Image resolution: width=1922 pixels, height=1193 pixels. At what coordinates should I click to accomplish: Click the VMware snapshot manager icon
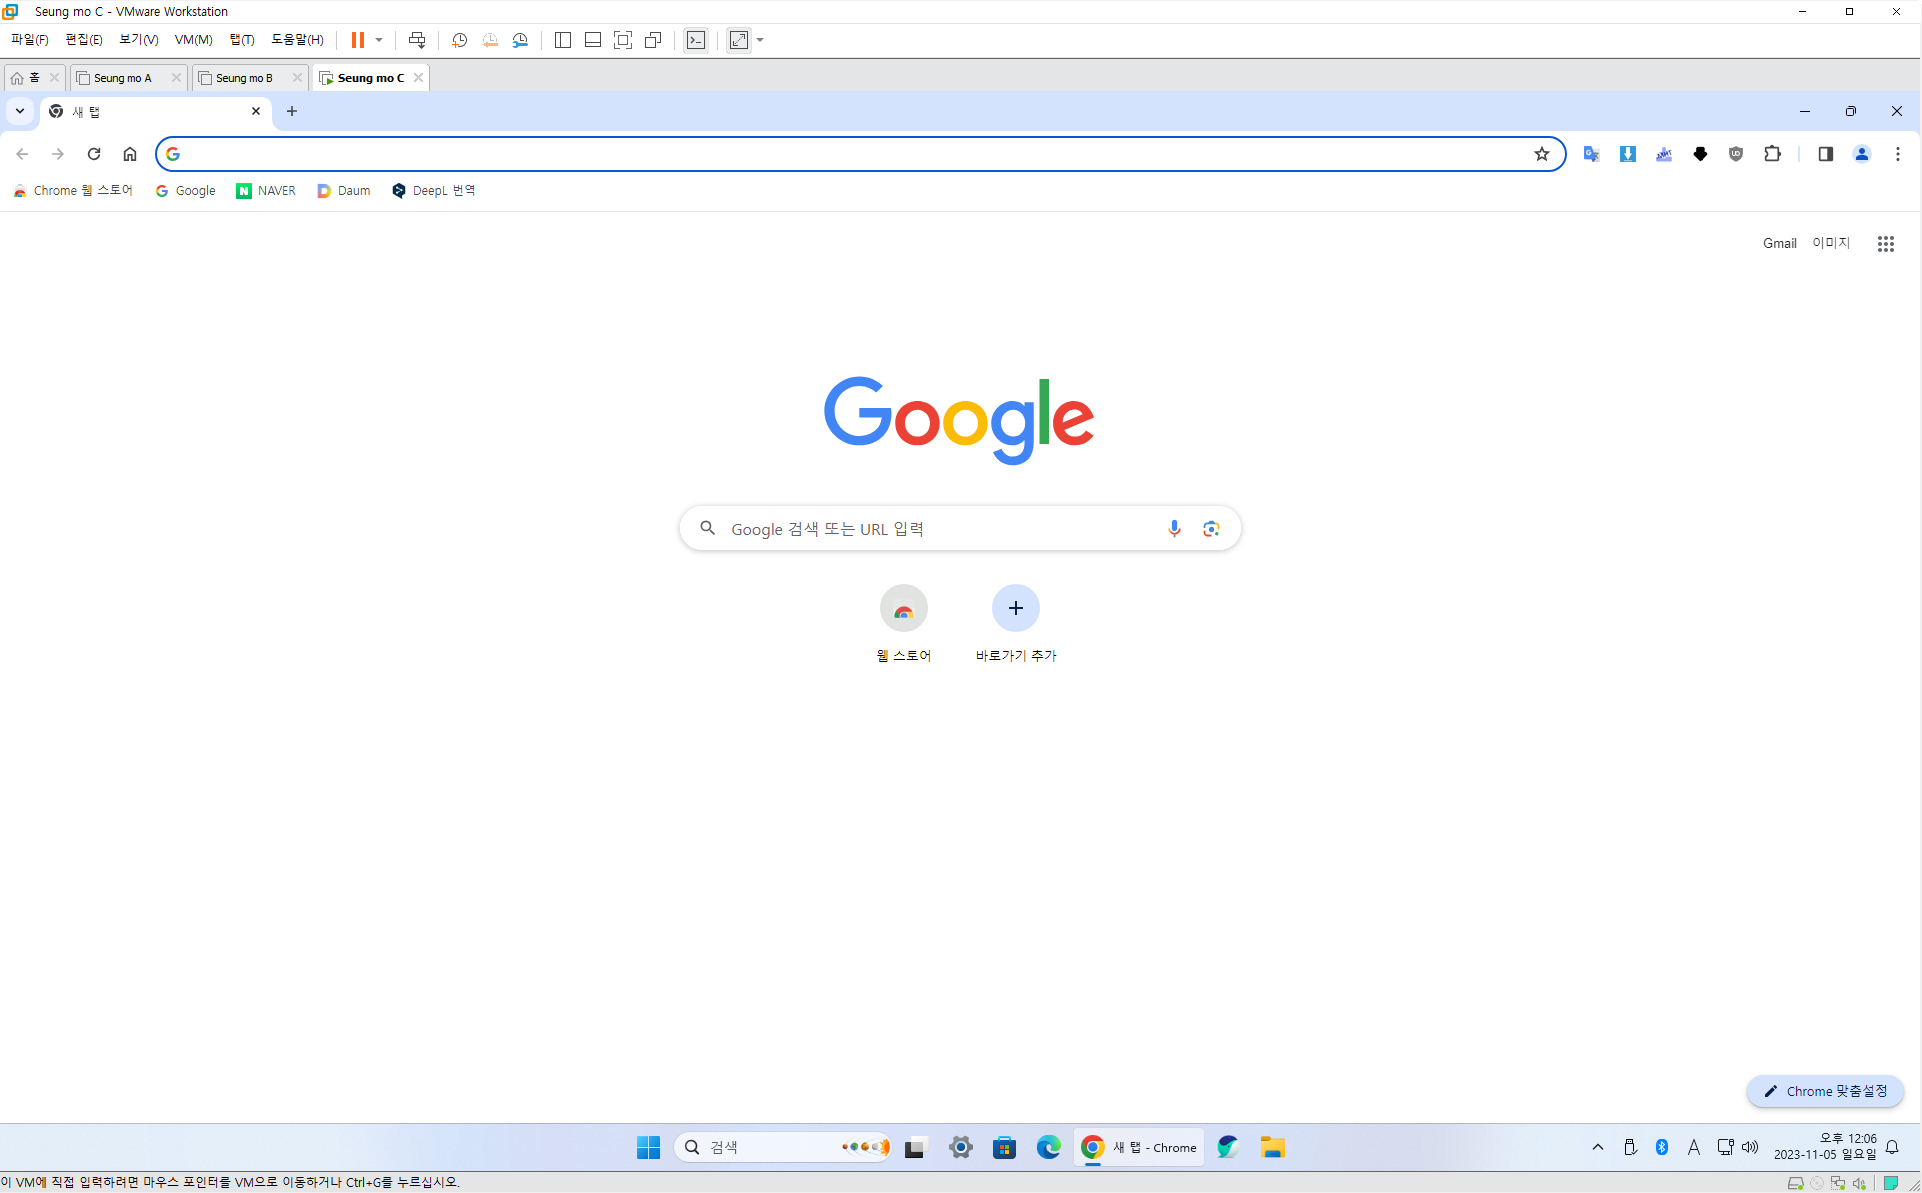pos(520,40)
